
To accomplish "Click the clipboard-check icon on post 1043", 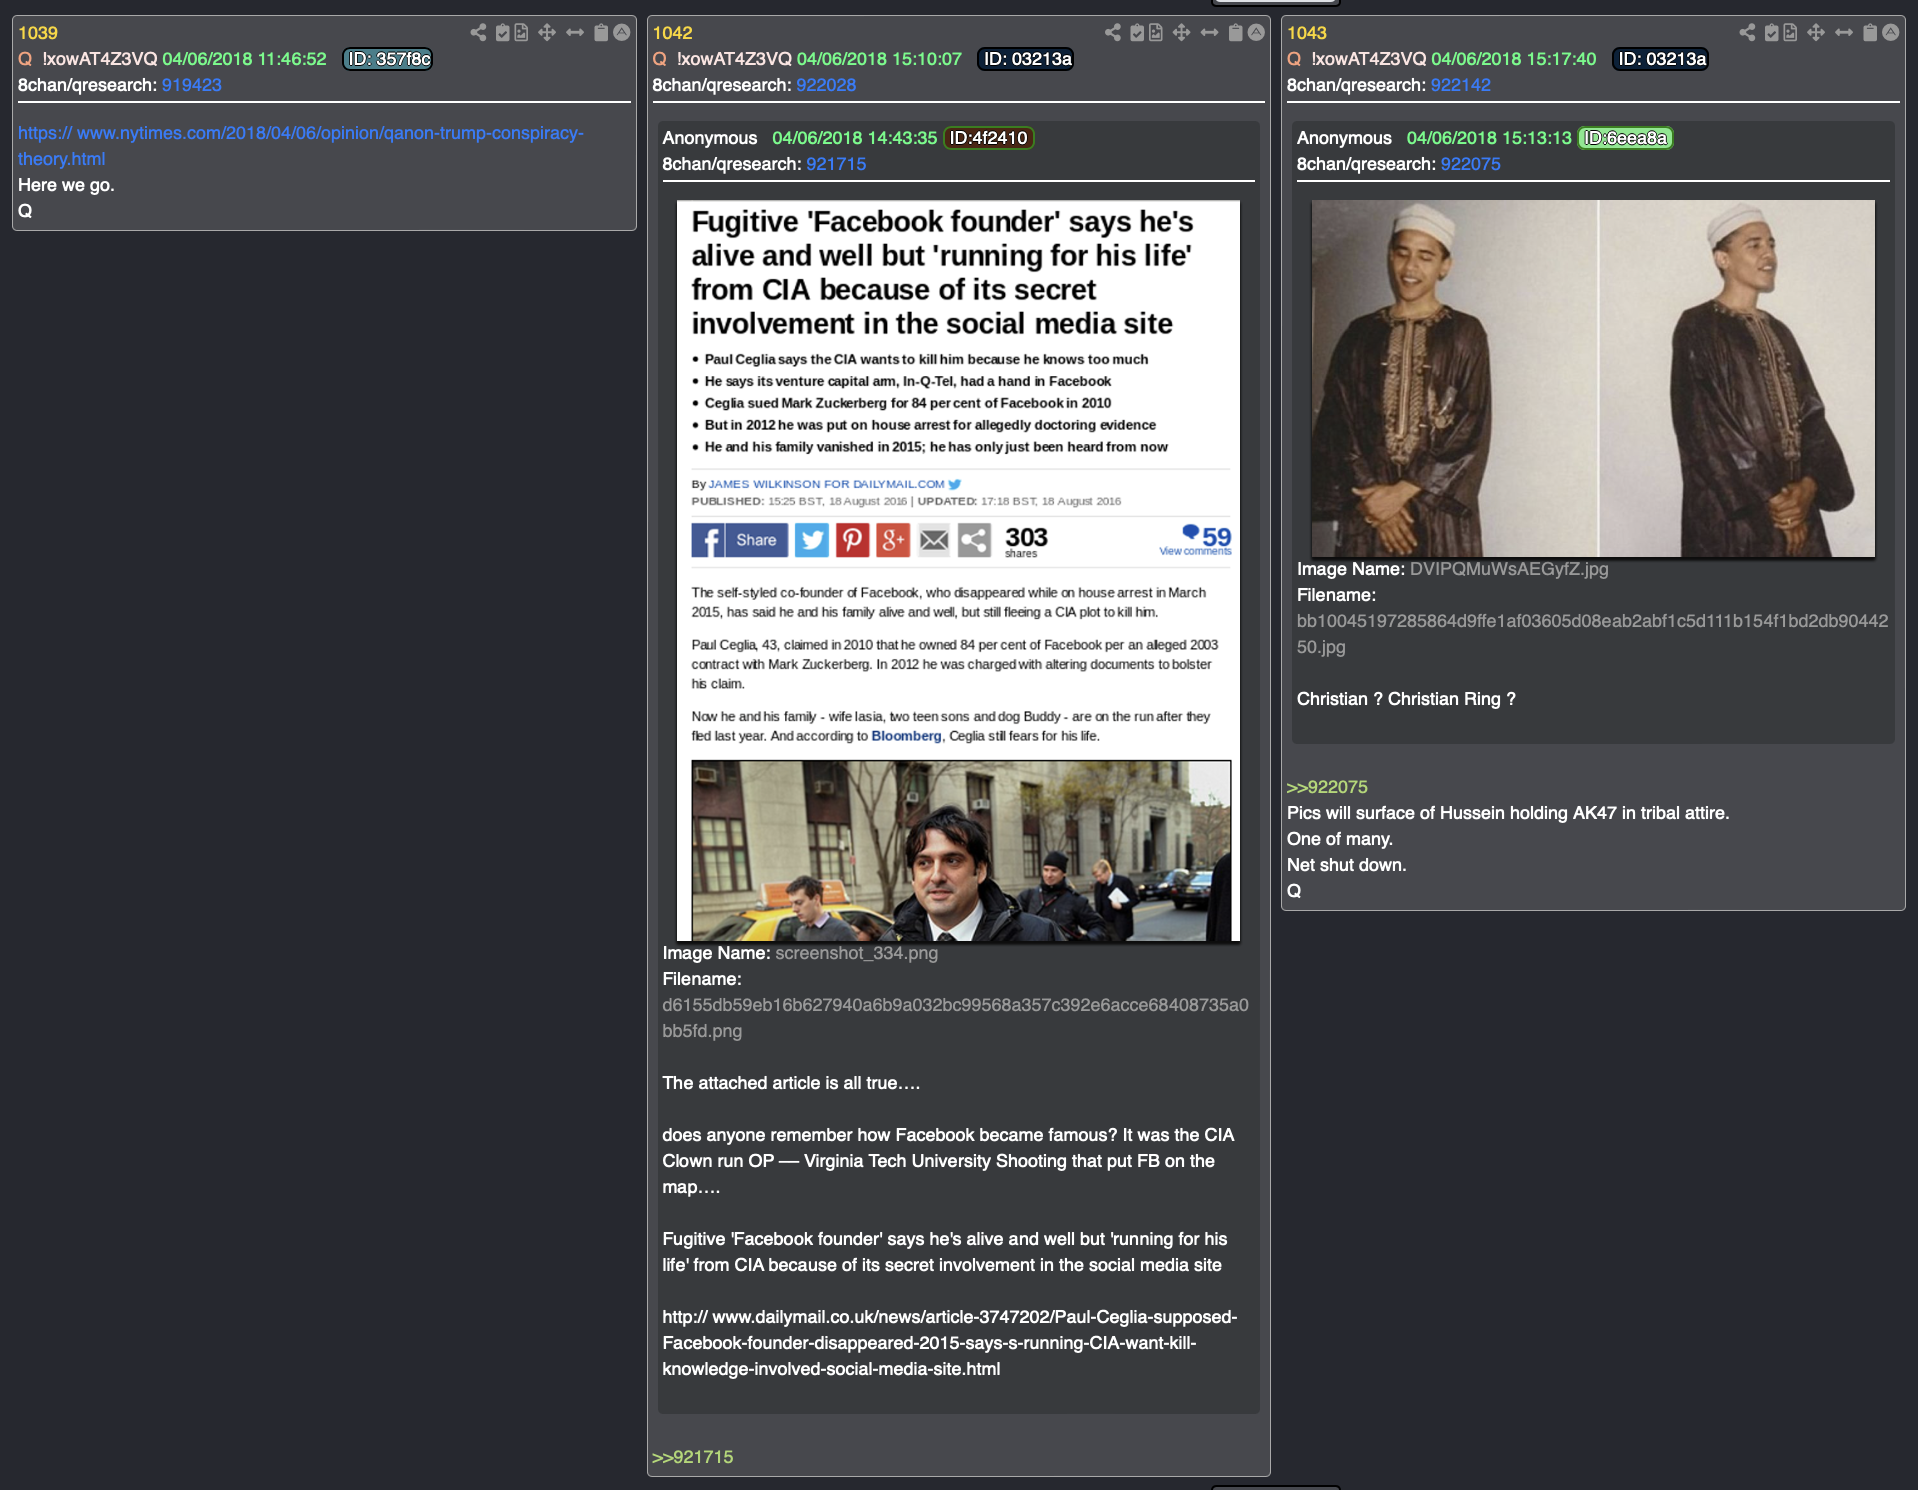I will tap(1772, 33).
